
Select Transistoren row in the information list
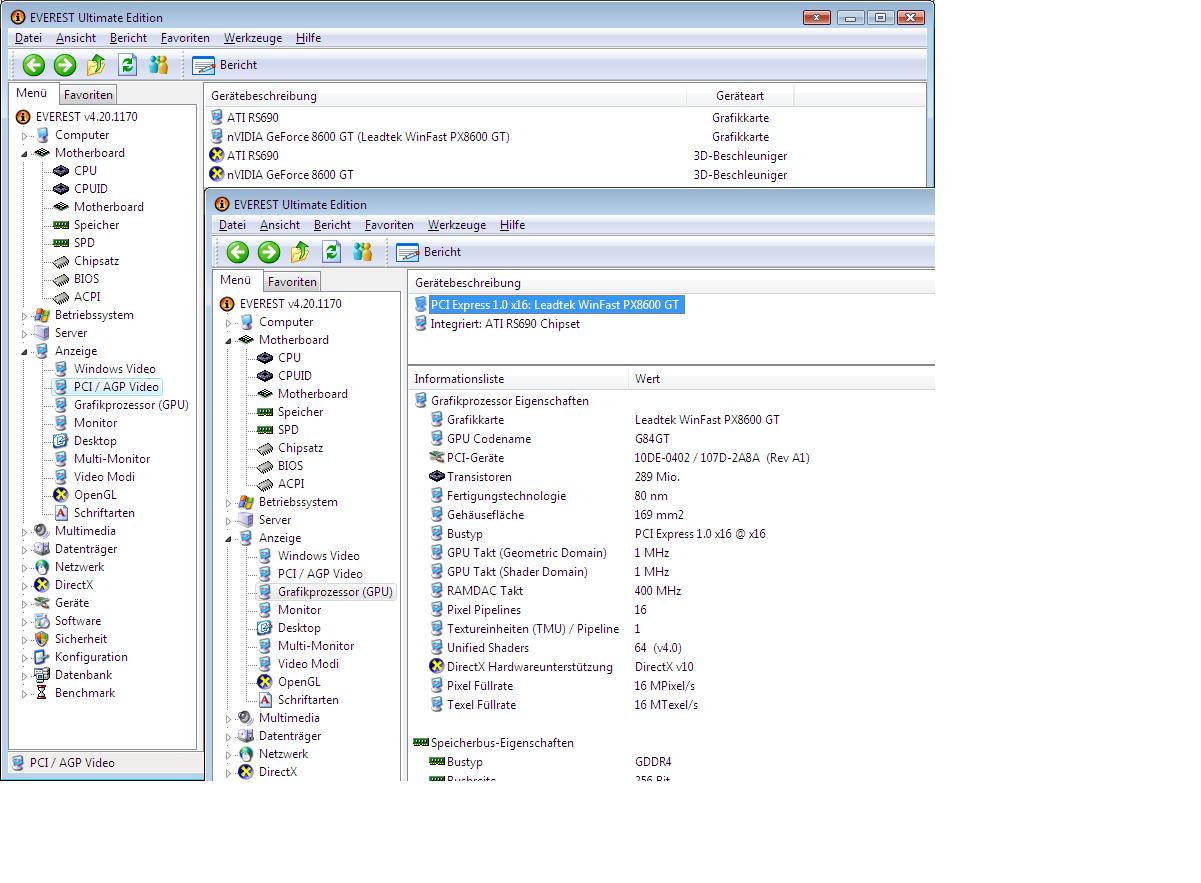click(672, 477)
